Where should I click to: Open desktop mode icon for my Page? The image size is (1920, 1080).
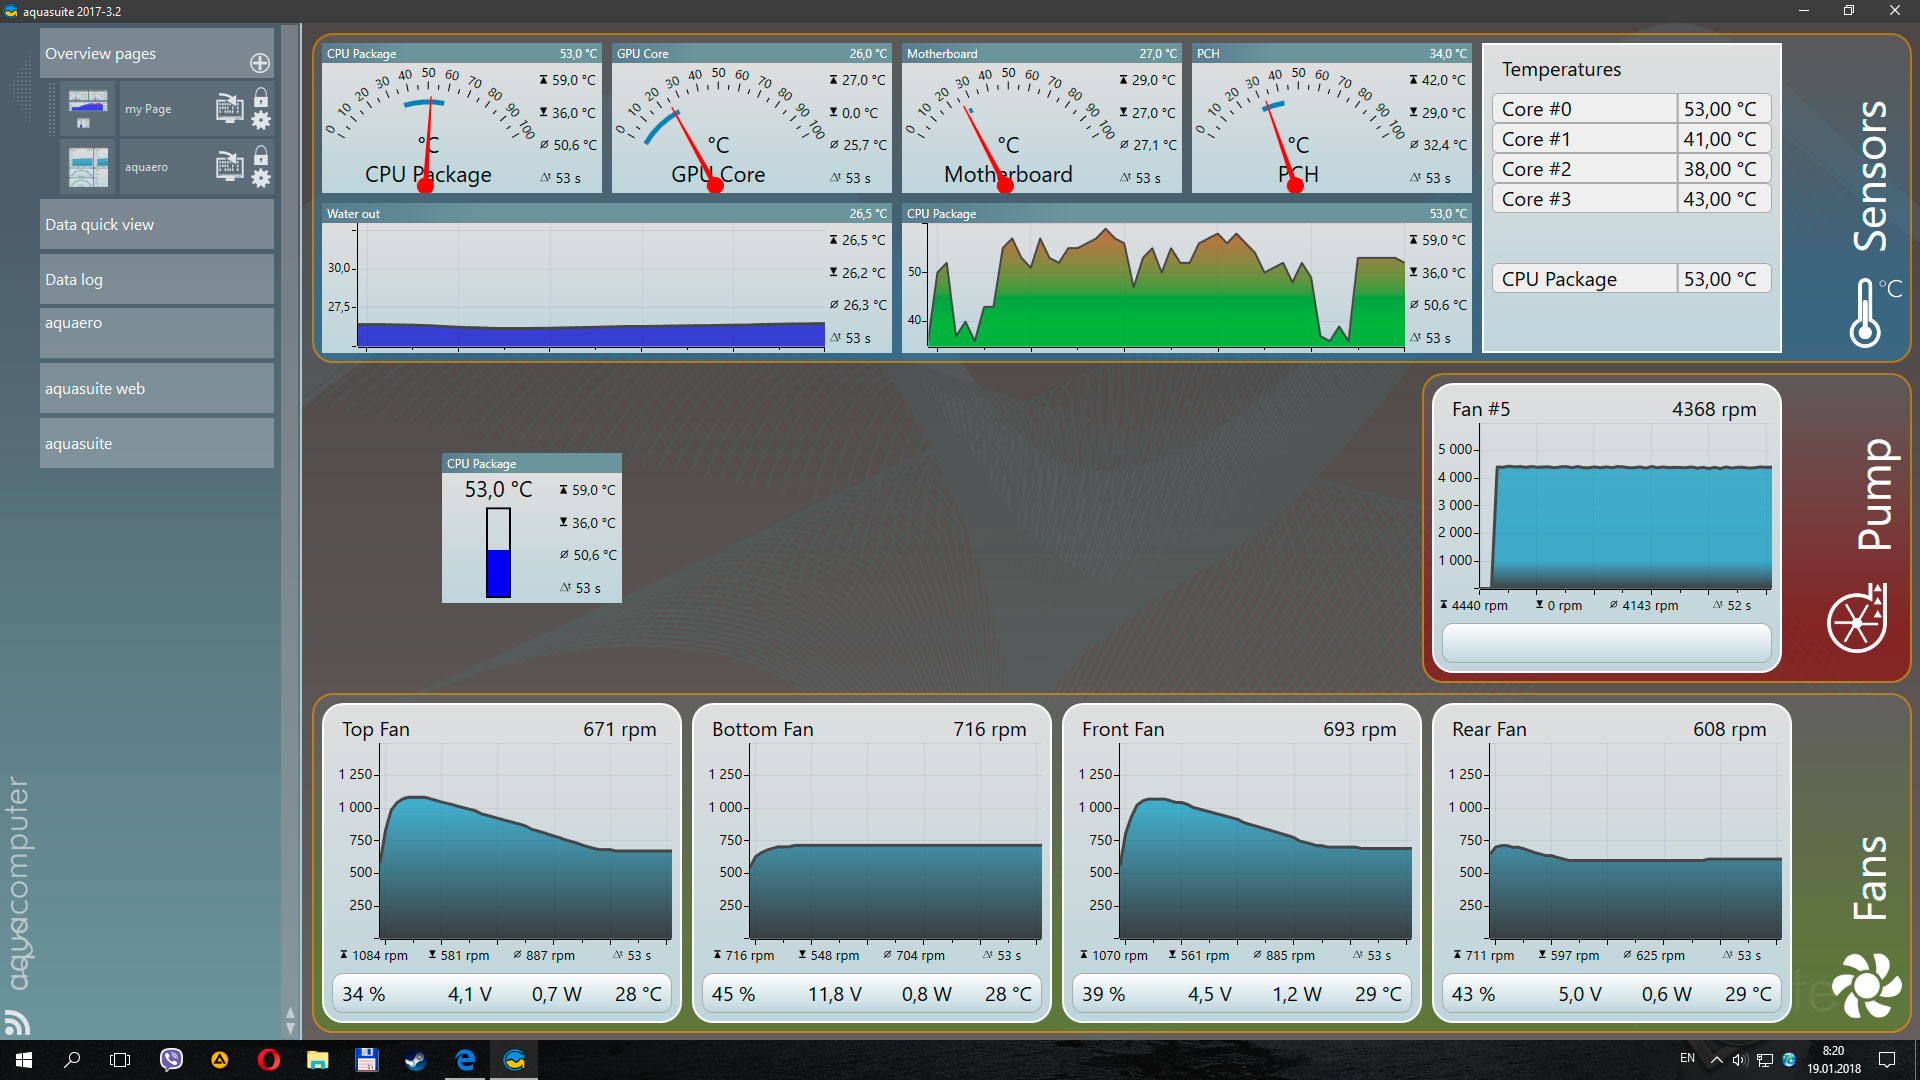coord(230,108)
